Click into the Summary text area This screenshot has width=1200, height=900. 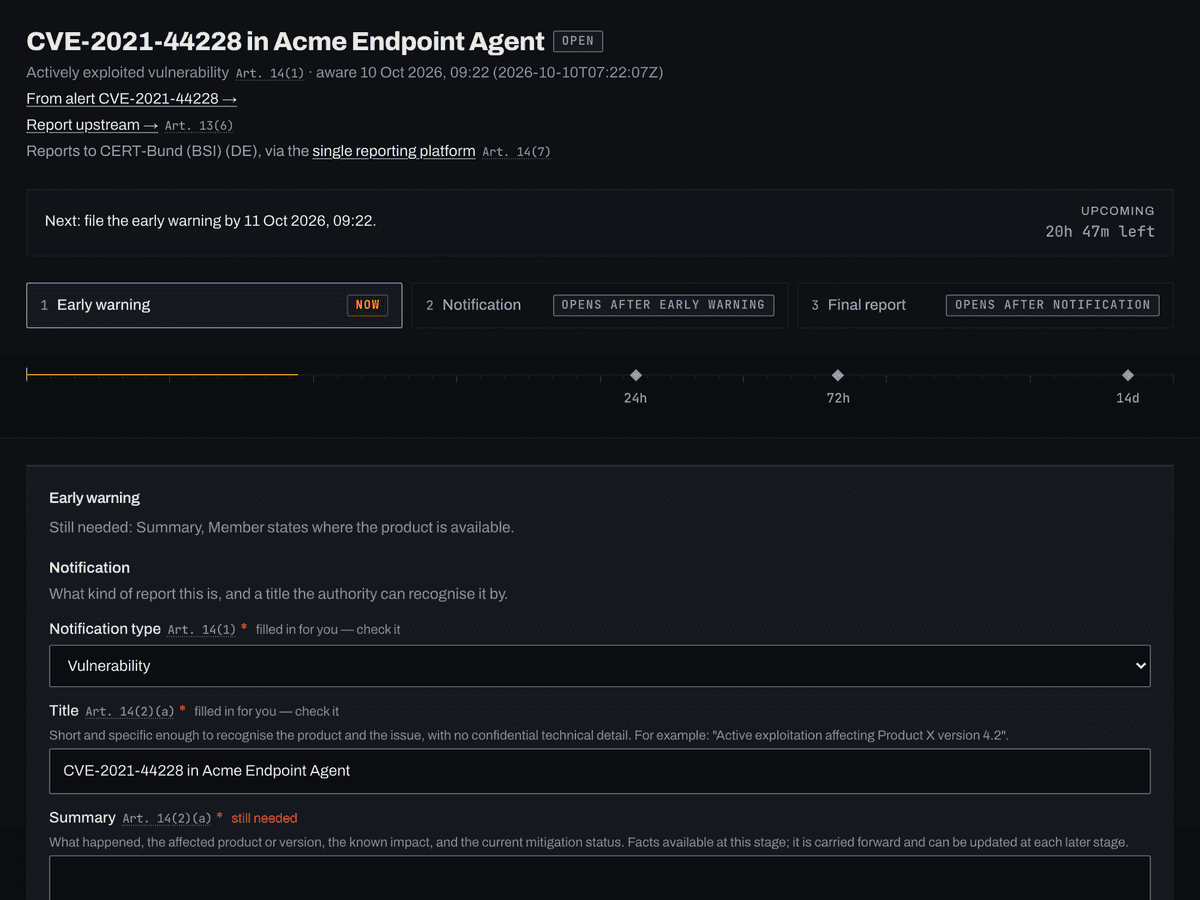600,878
